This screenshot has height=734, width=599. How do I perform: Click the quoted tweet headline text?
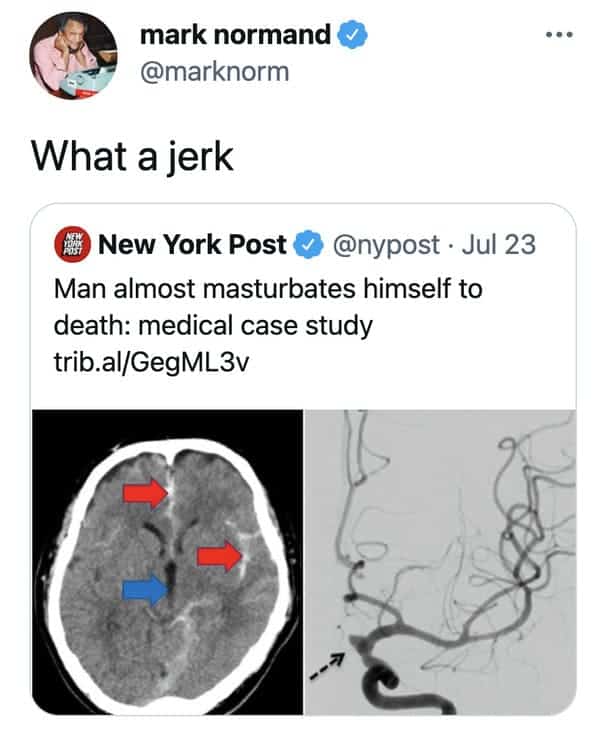(x=268, y=307)
